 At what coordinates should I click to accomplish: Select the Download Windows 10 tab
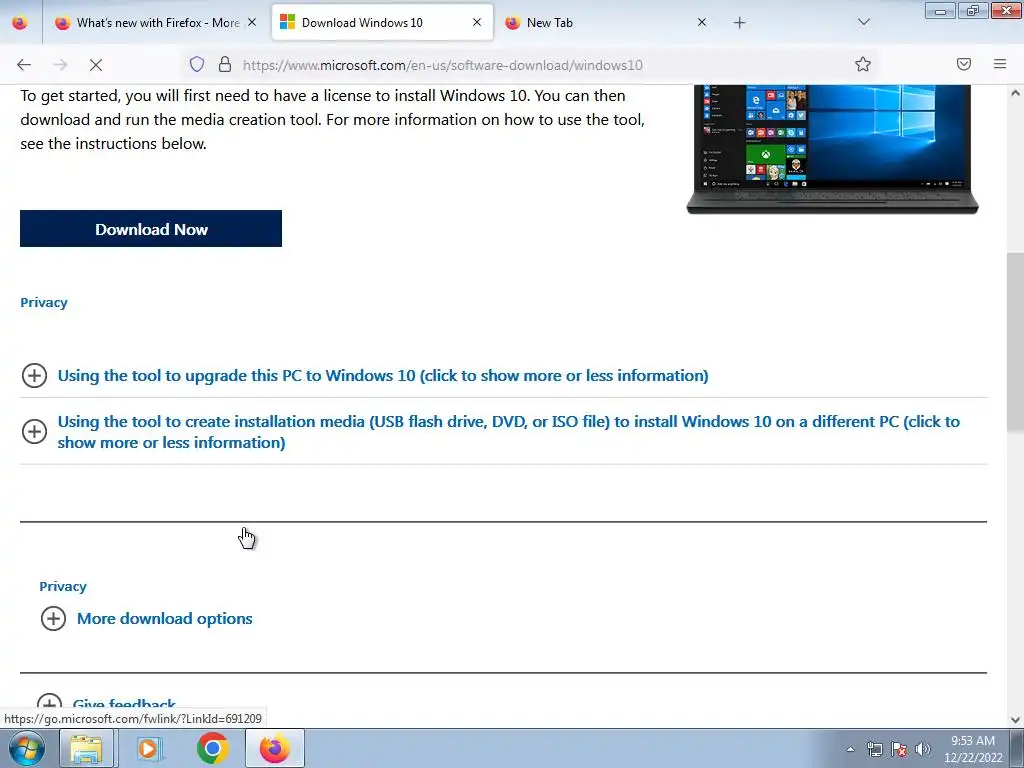pos(382,23)
